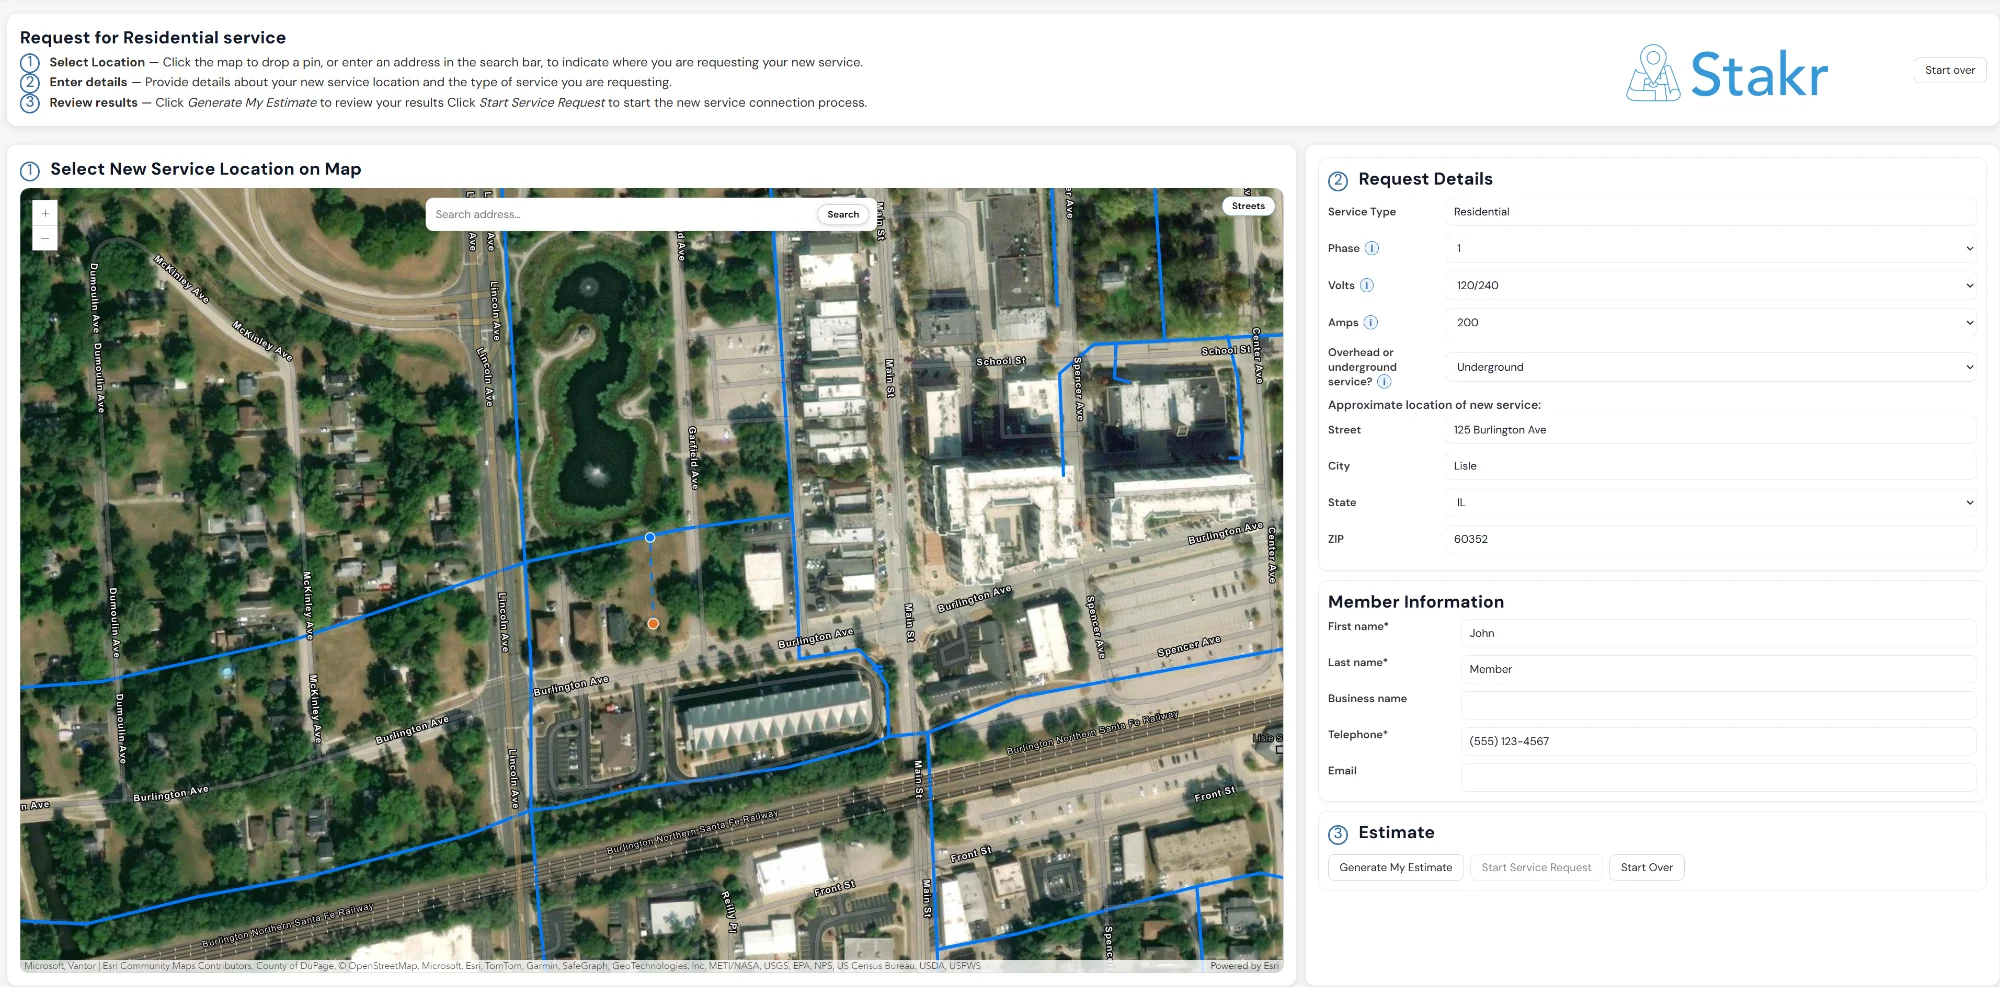This screenshot has height=987, width=2000.
Task: Zoom in on the map
Action: (45, 212)
